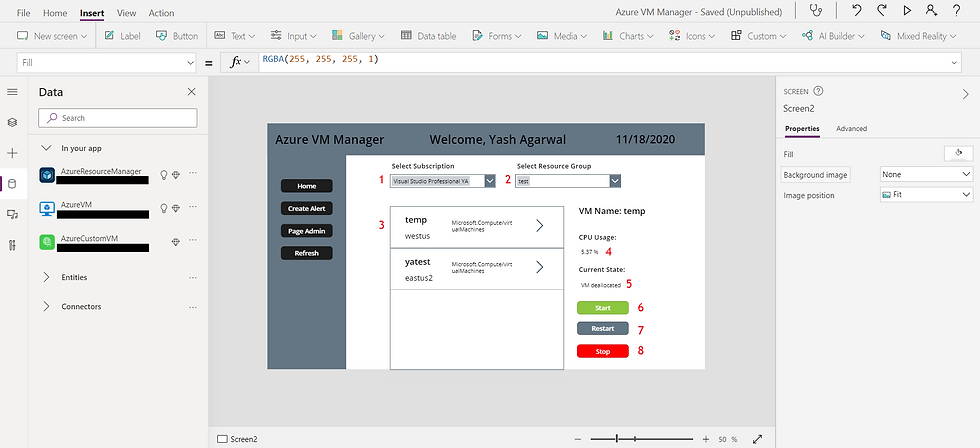Switch to the Advanced tab
Image resolution: width=980 pixels, height=448 pixels.
pyautogui.click(x=851, y=128)
